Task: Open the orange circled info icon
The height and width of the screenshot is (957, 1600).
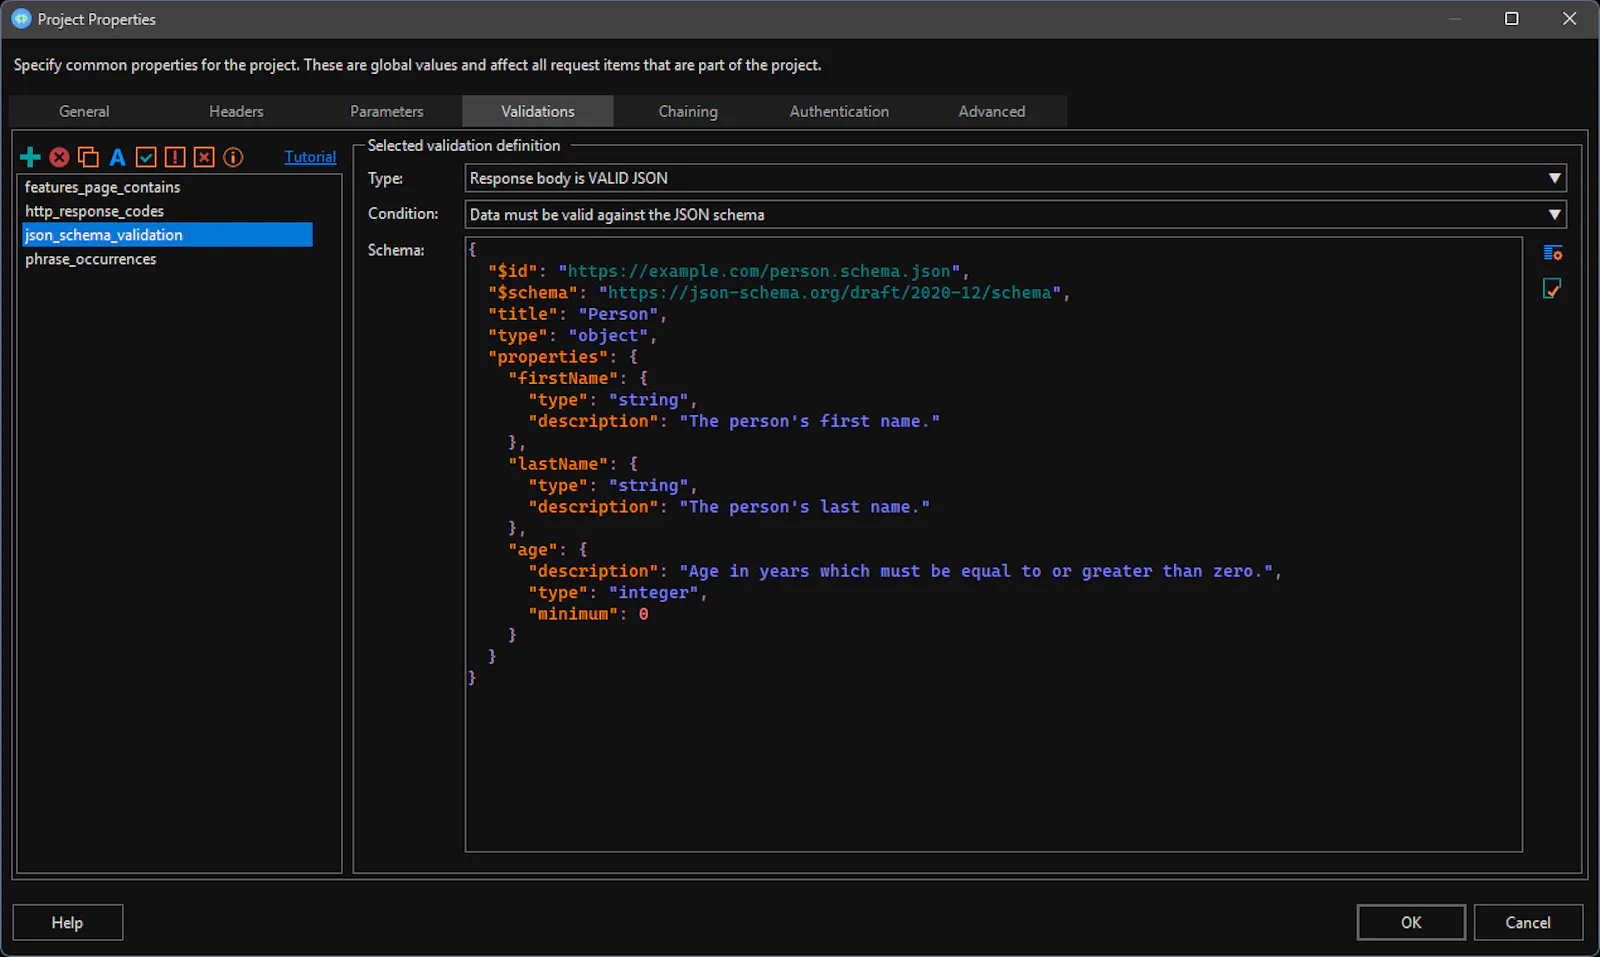Action: click(233, 157)
